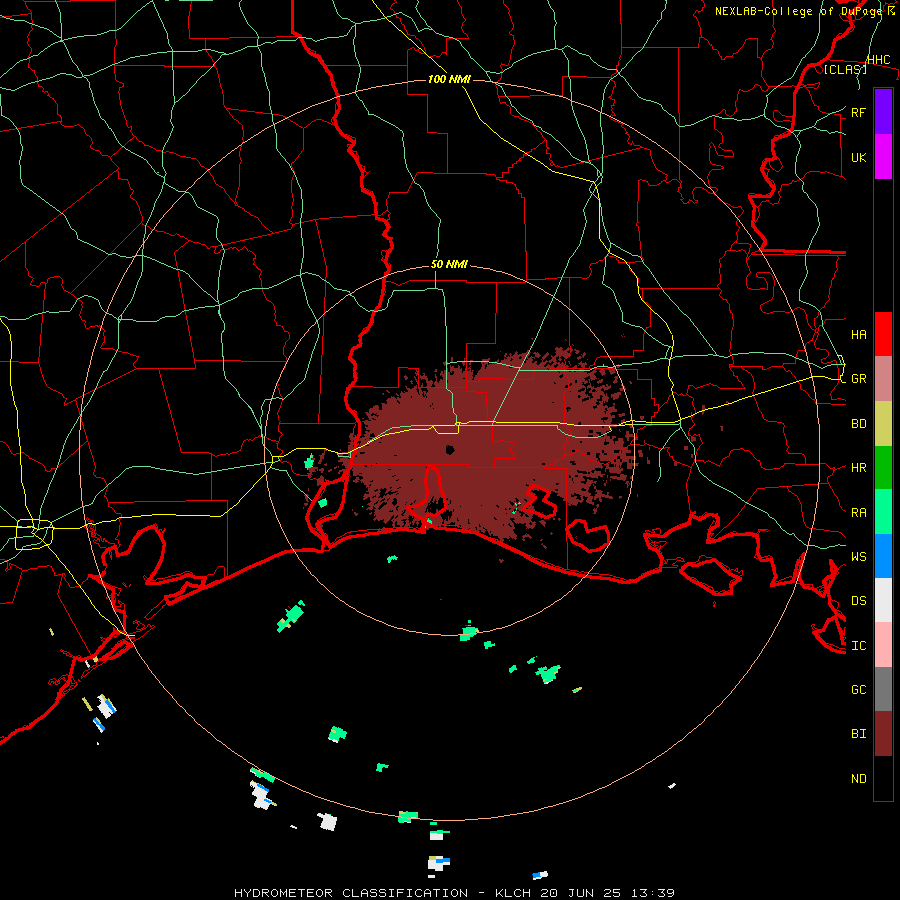
Task: Click the RA legend label
Action: (x=858, y=513)
